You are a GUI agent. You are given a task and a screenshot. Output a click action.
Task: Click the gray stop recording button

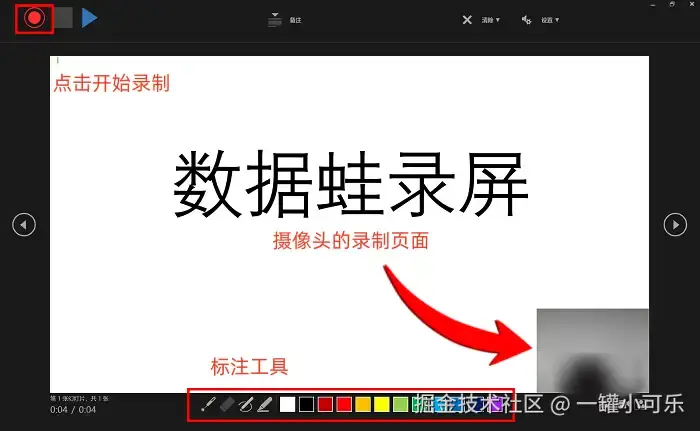tap(63, 18)
